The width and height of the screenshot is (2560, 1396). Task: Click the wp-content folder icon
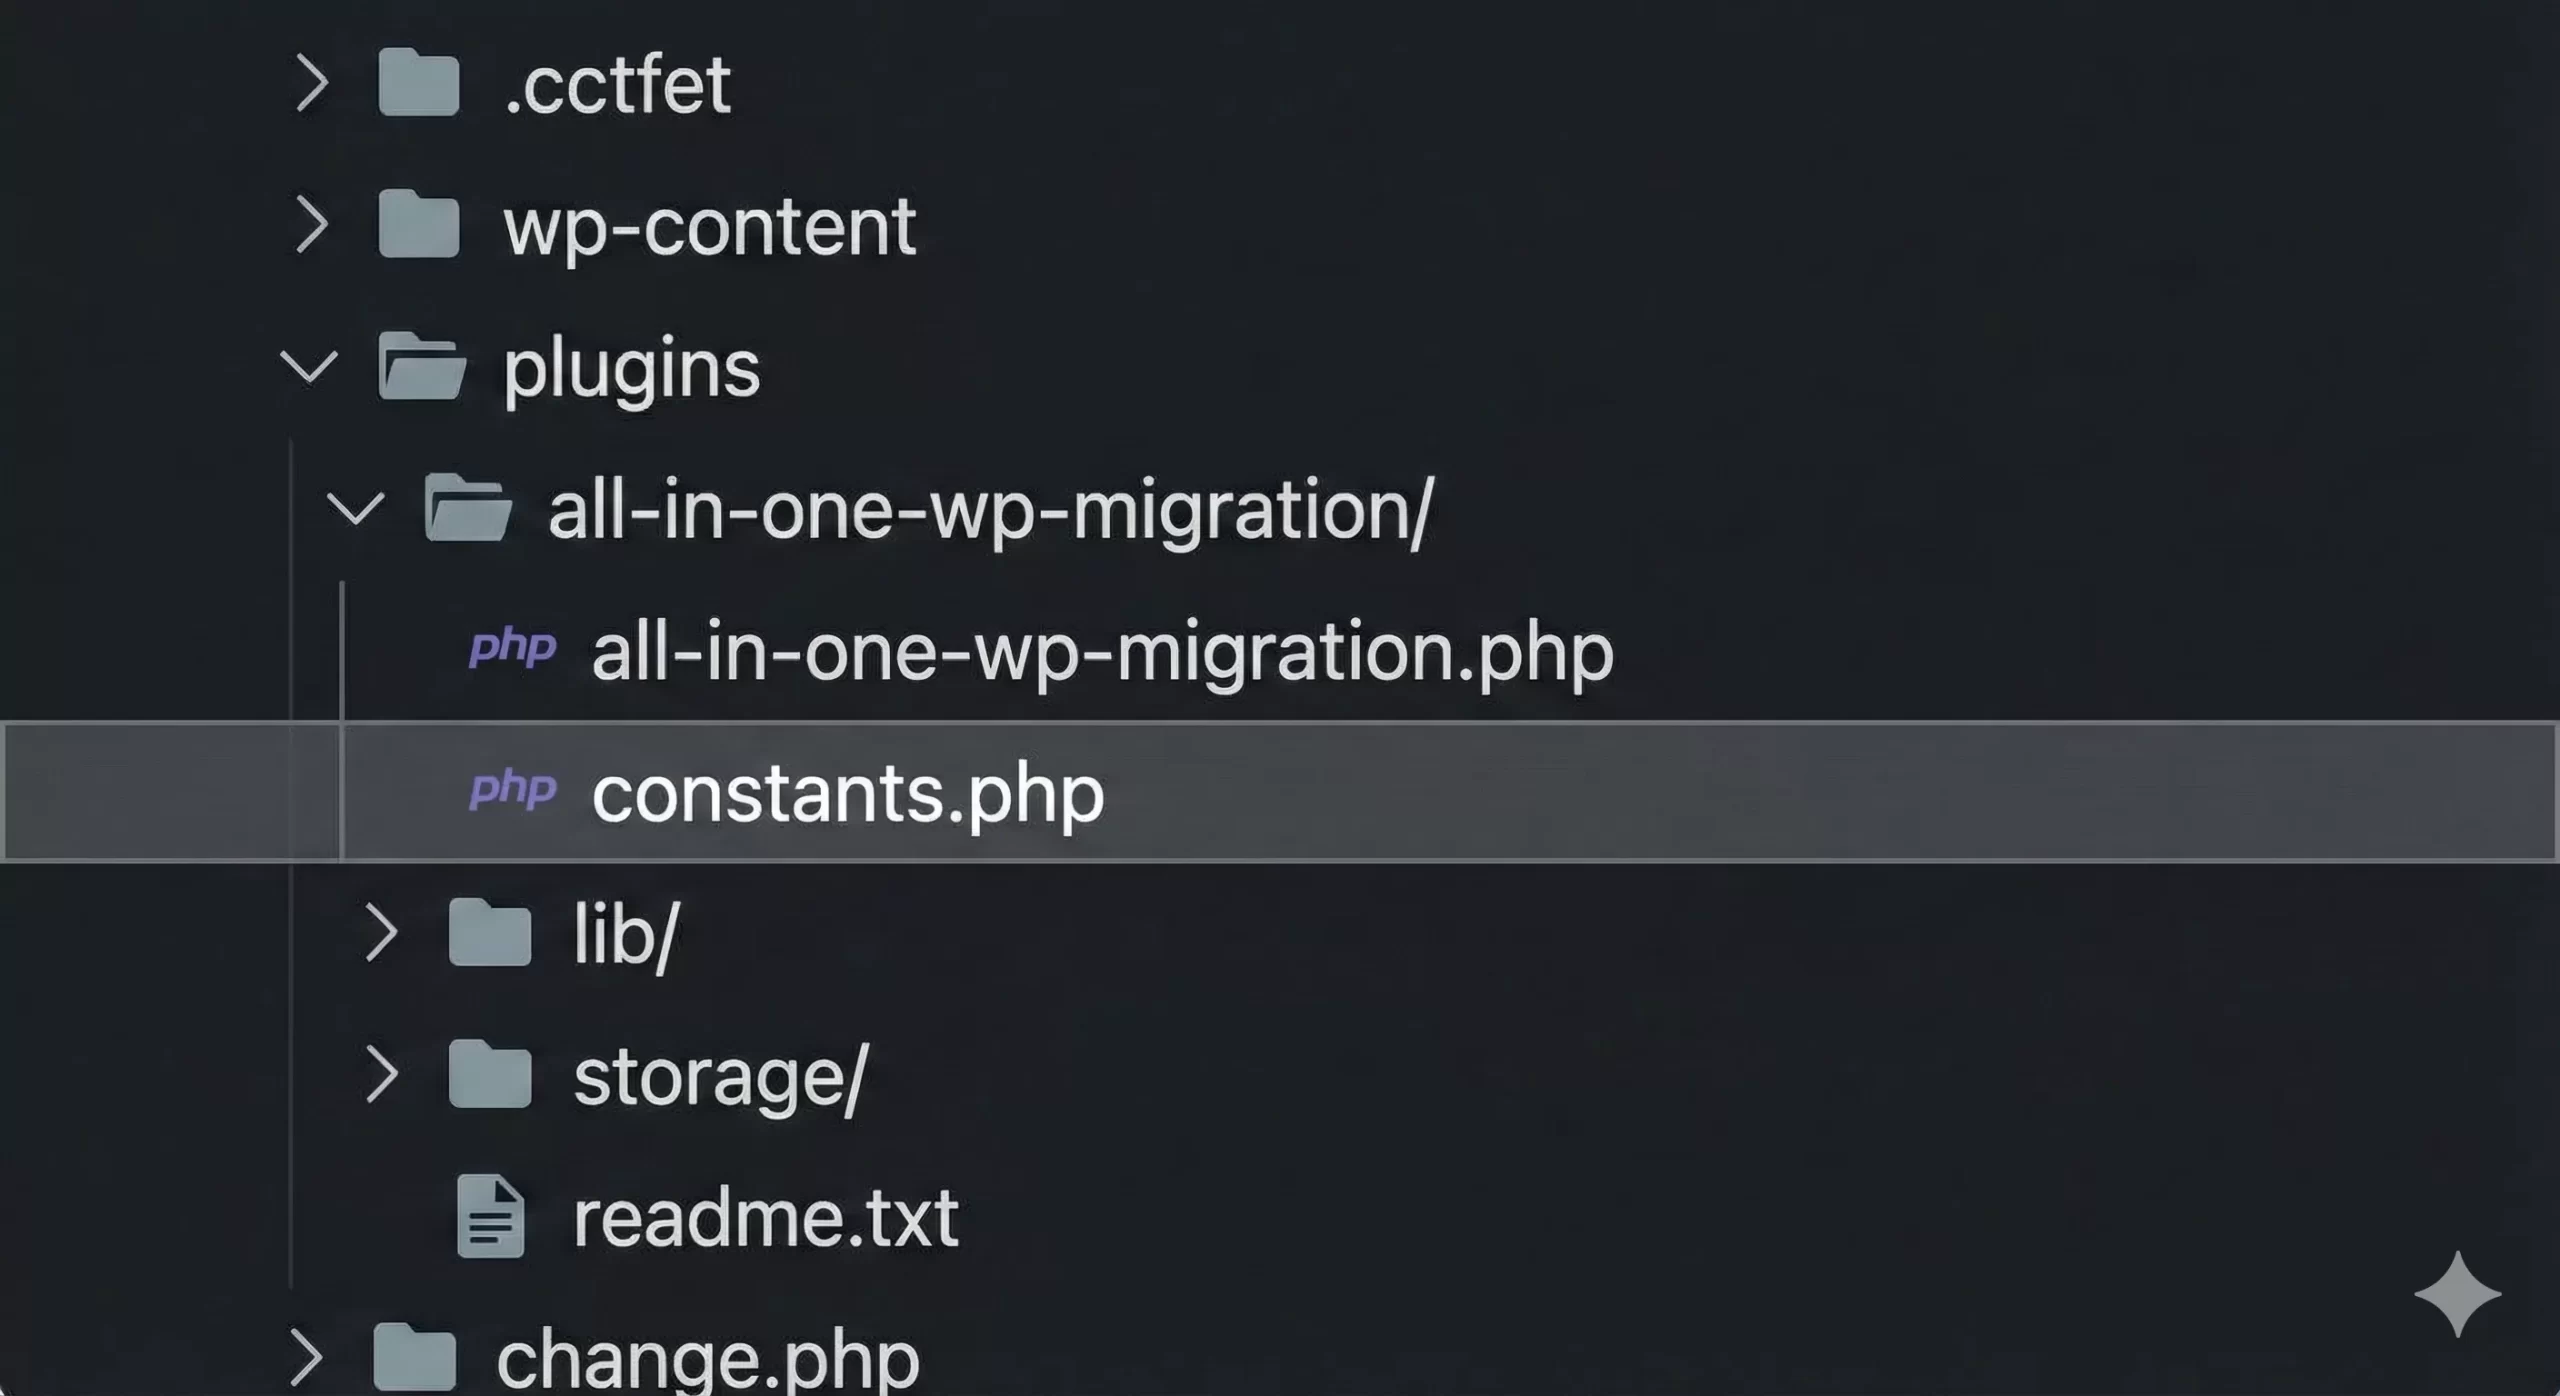pyautogui.click(x=418, y=225)
